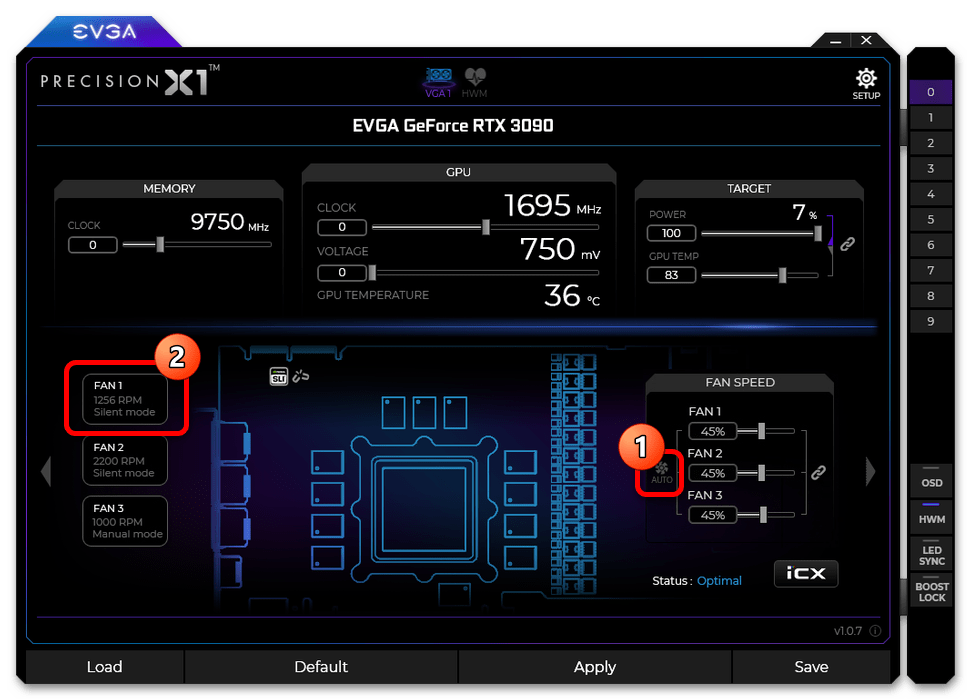Open the SETUP gear settings

pyautogui.click(x=866, y=83)
